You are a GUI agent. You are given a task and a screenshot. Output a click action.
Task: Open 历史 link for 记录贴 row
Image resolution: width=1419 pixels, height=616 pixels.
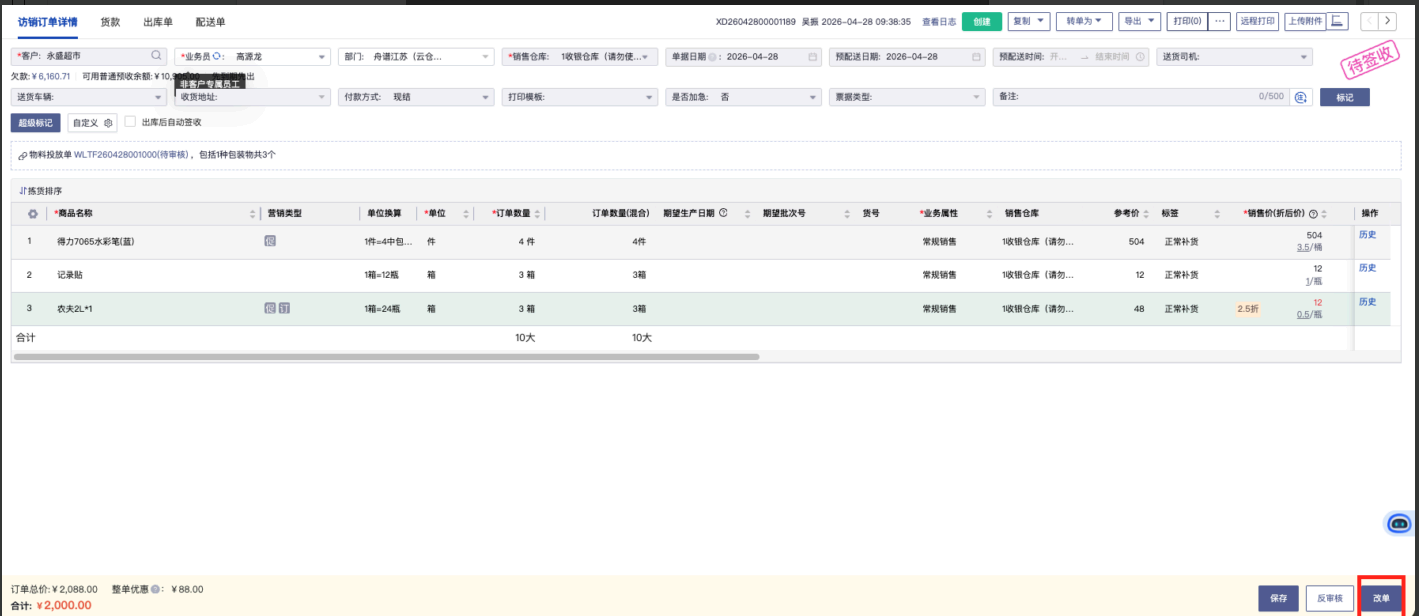pos(1367,267)
